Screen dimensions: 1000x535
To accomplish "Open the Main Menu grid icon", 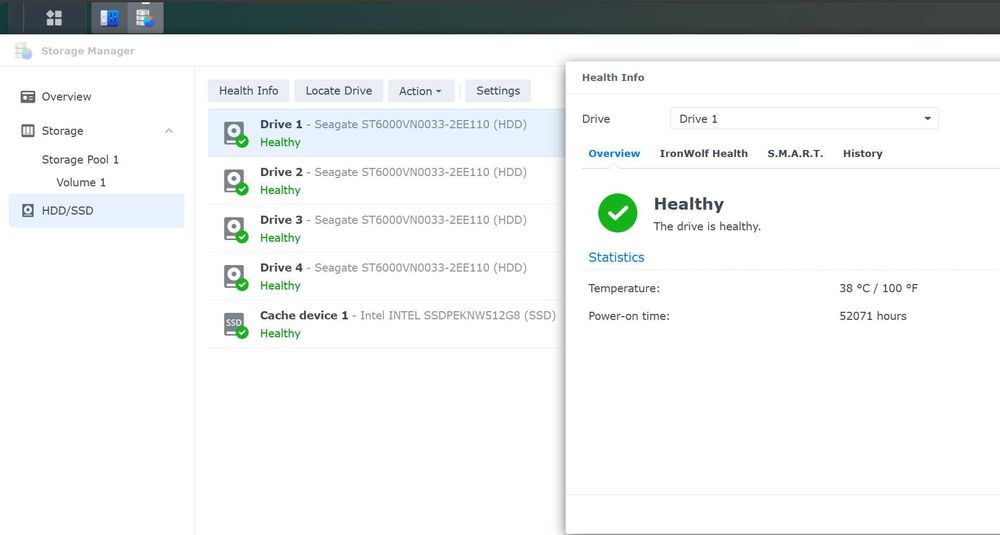I will 54,18.
